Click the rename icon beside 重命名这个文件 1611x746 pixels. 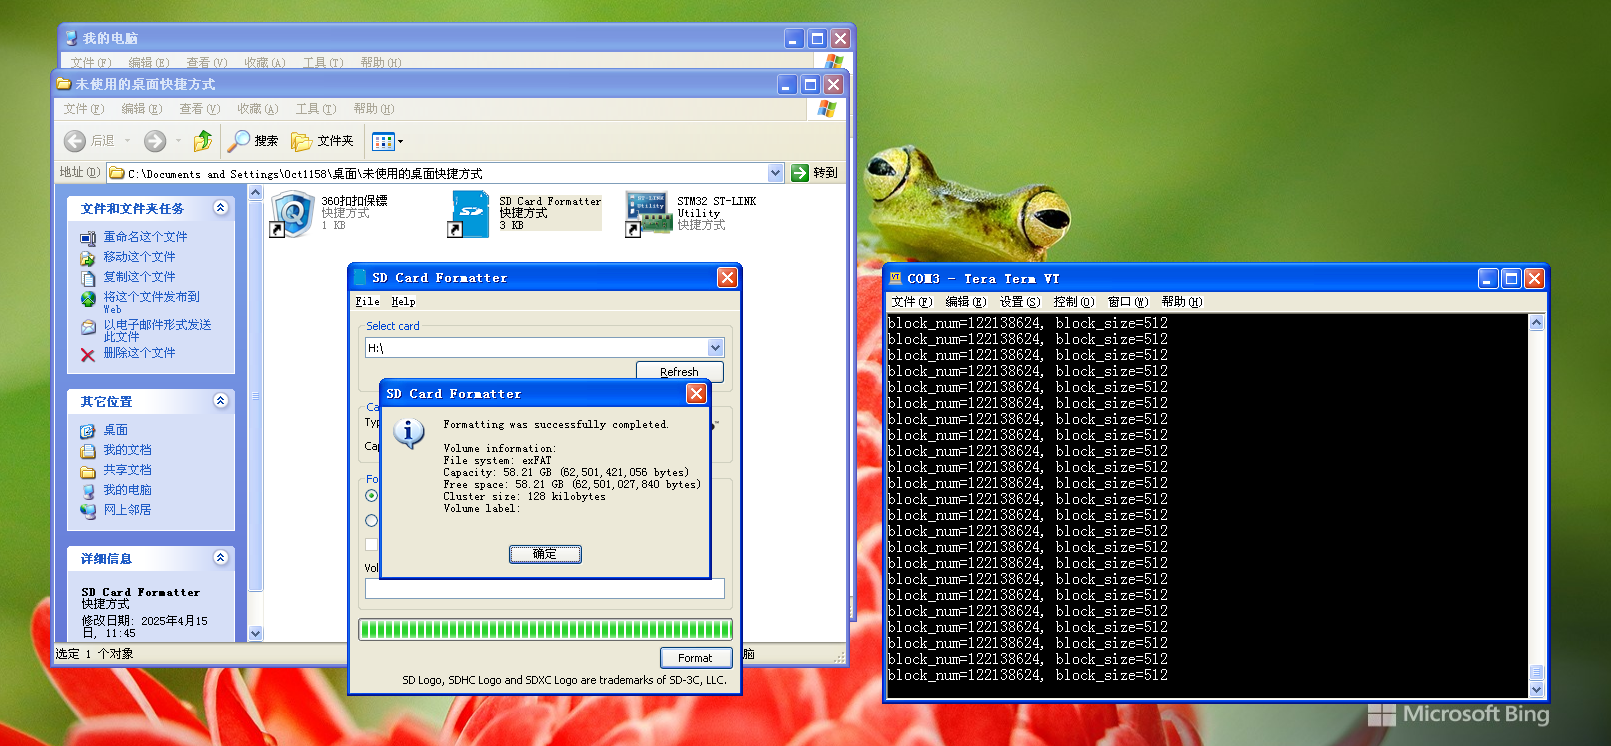88,238
